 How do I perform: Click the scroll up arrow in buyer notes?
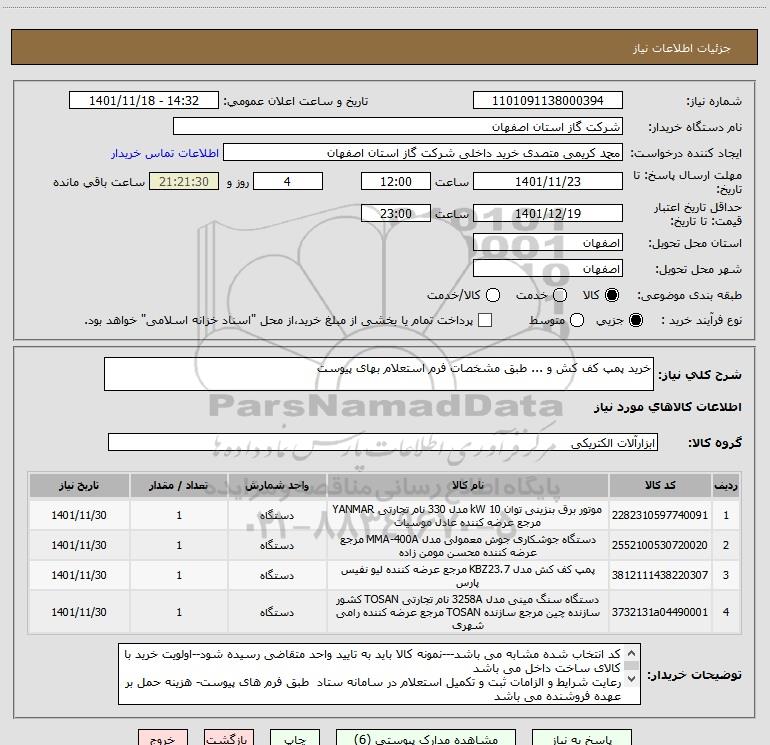[632, 653]
